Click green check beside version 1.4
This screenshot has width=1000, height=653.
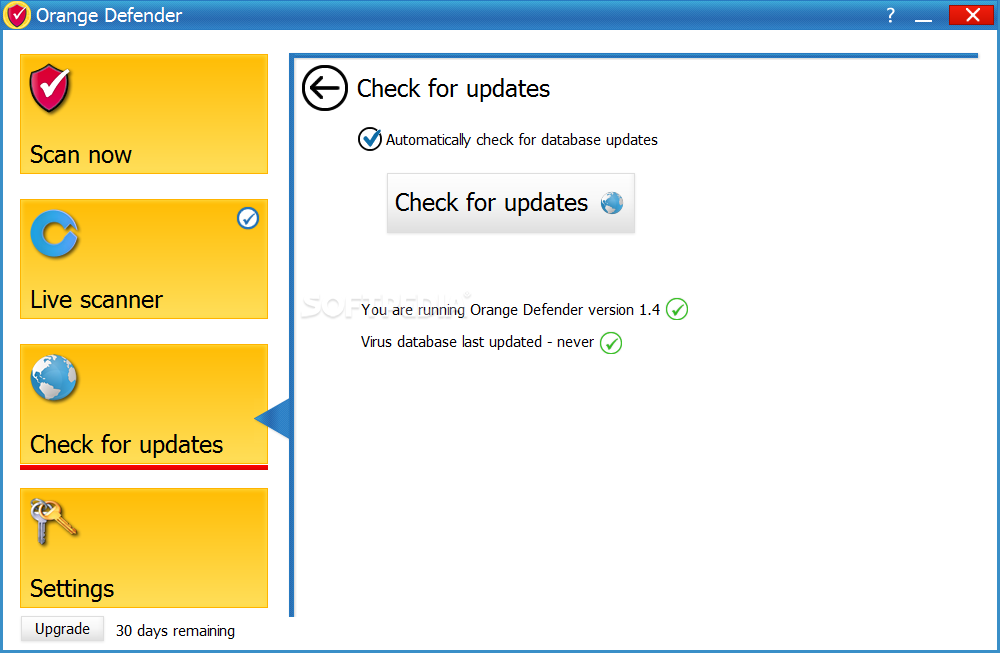tap(677, 310)
